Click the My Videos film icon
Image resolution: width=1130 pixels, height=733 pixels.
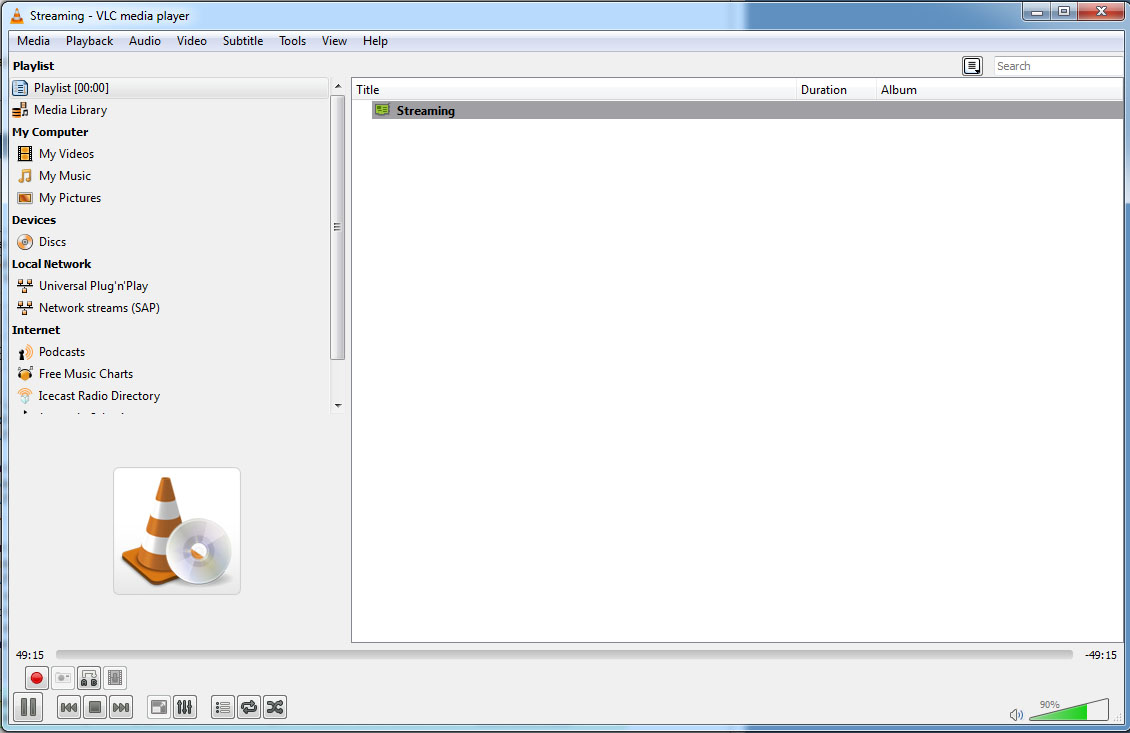point(25,154)
